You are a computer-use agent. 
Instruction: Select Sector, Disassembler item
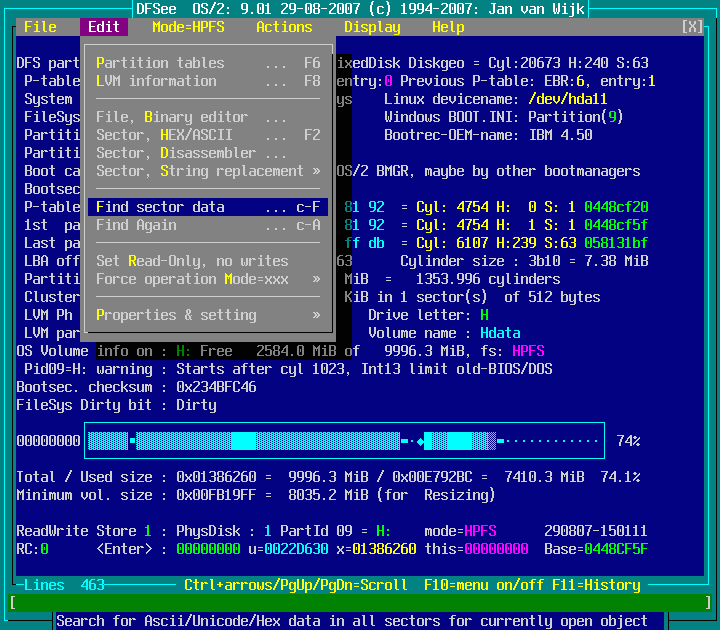(208, 153)
